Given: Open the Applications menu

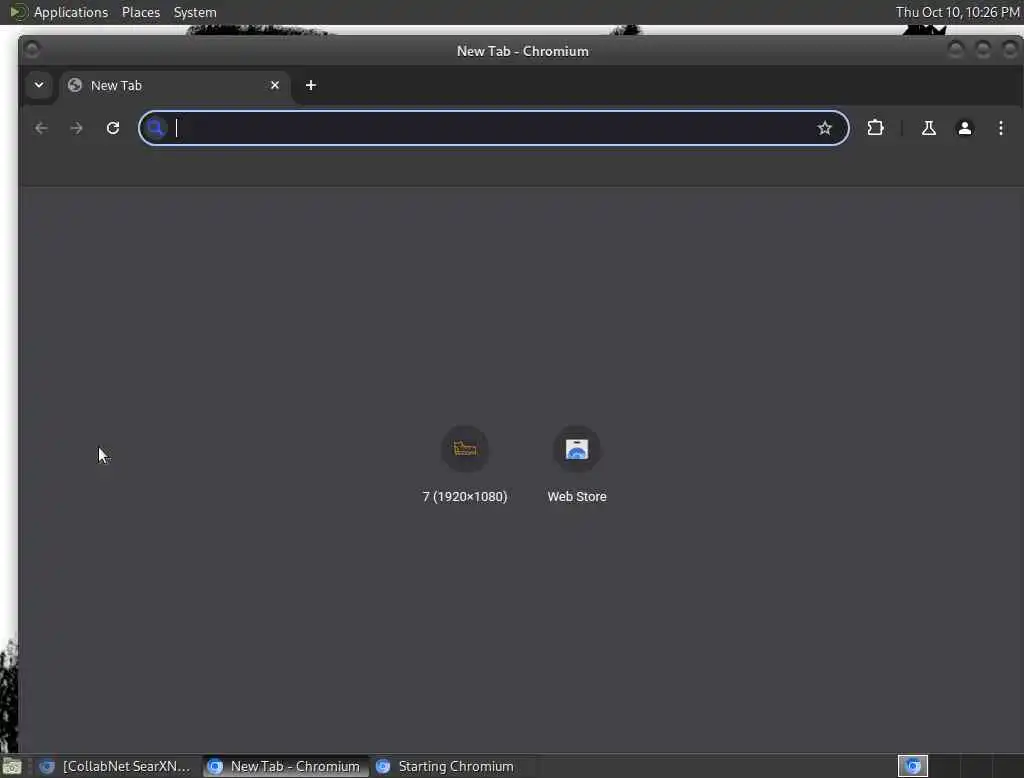Looking at the screenshot, I should pos(71,12).
